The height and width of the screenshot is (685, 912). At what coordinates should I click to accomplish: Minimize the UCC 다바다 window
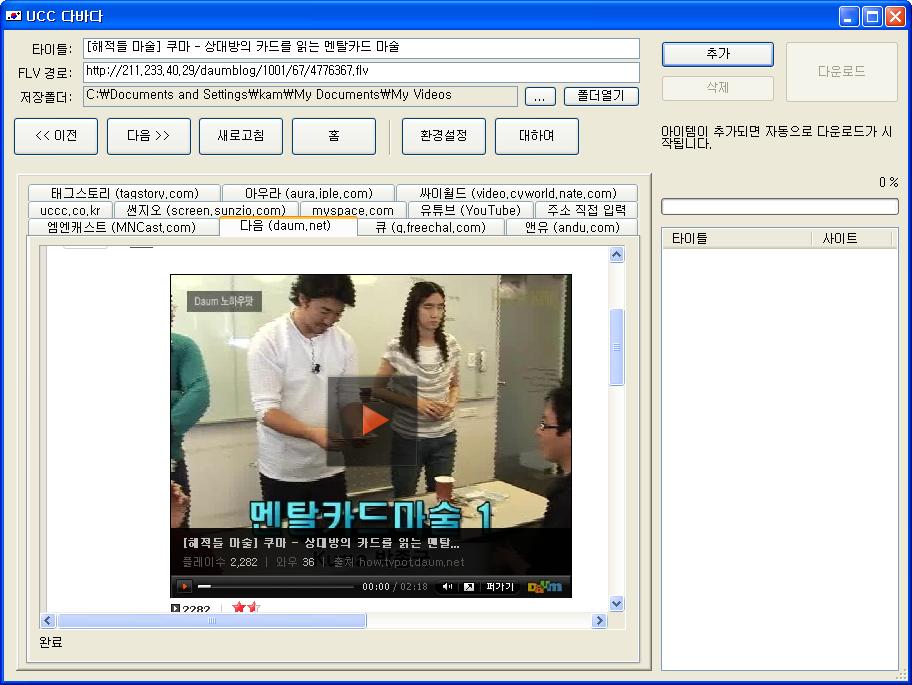click(849, 16)
